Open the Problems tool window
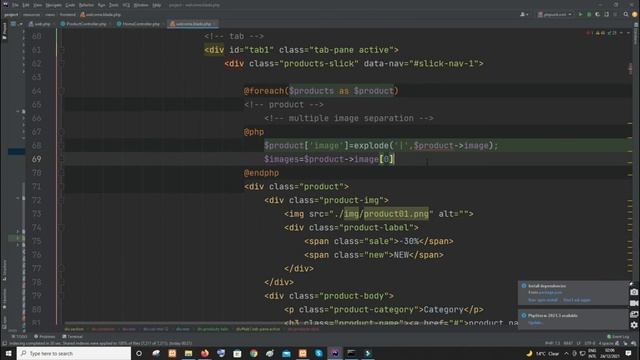 coord(44,337)
